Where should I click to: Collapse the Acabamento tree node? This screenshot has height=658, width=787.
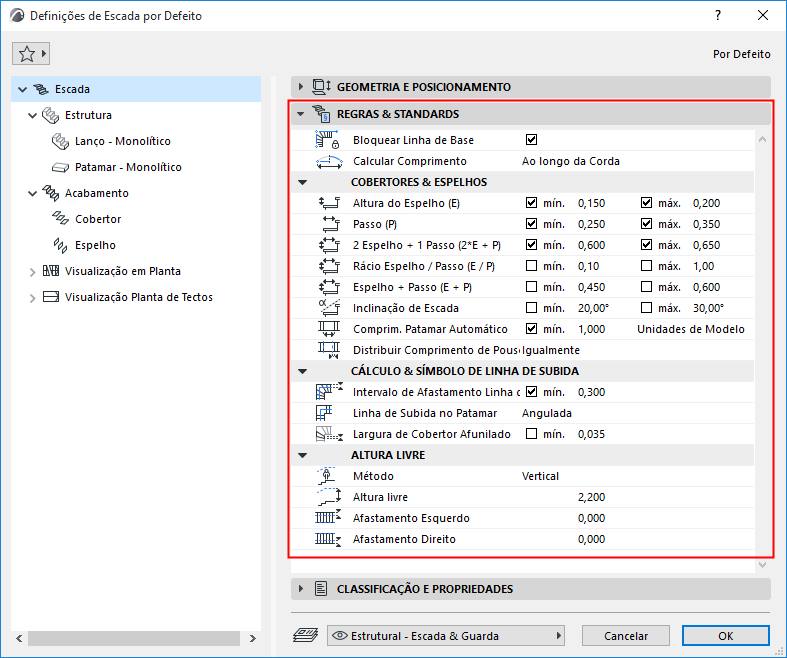click(33, 193)
